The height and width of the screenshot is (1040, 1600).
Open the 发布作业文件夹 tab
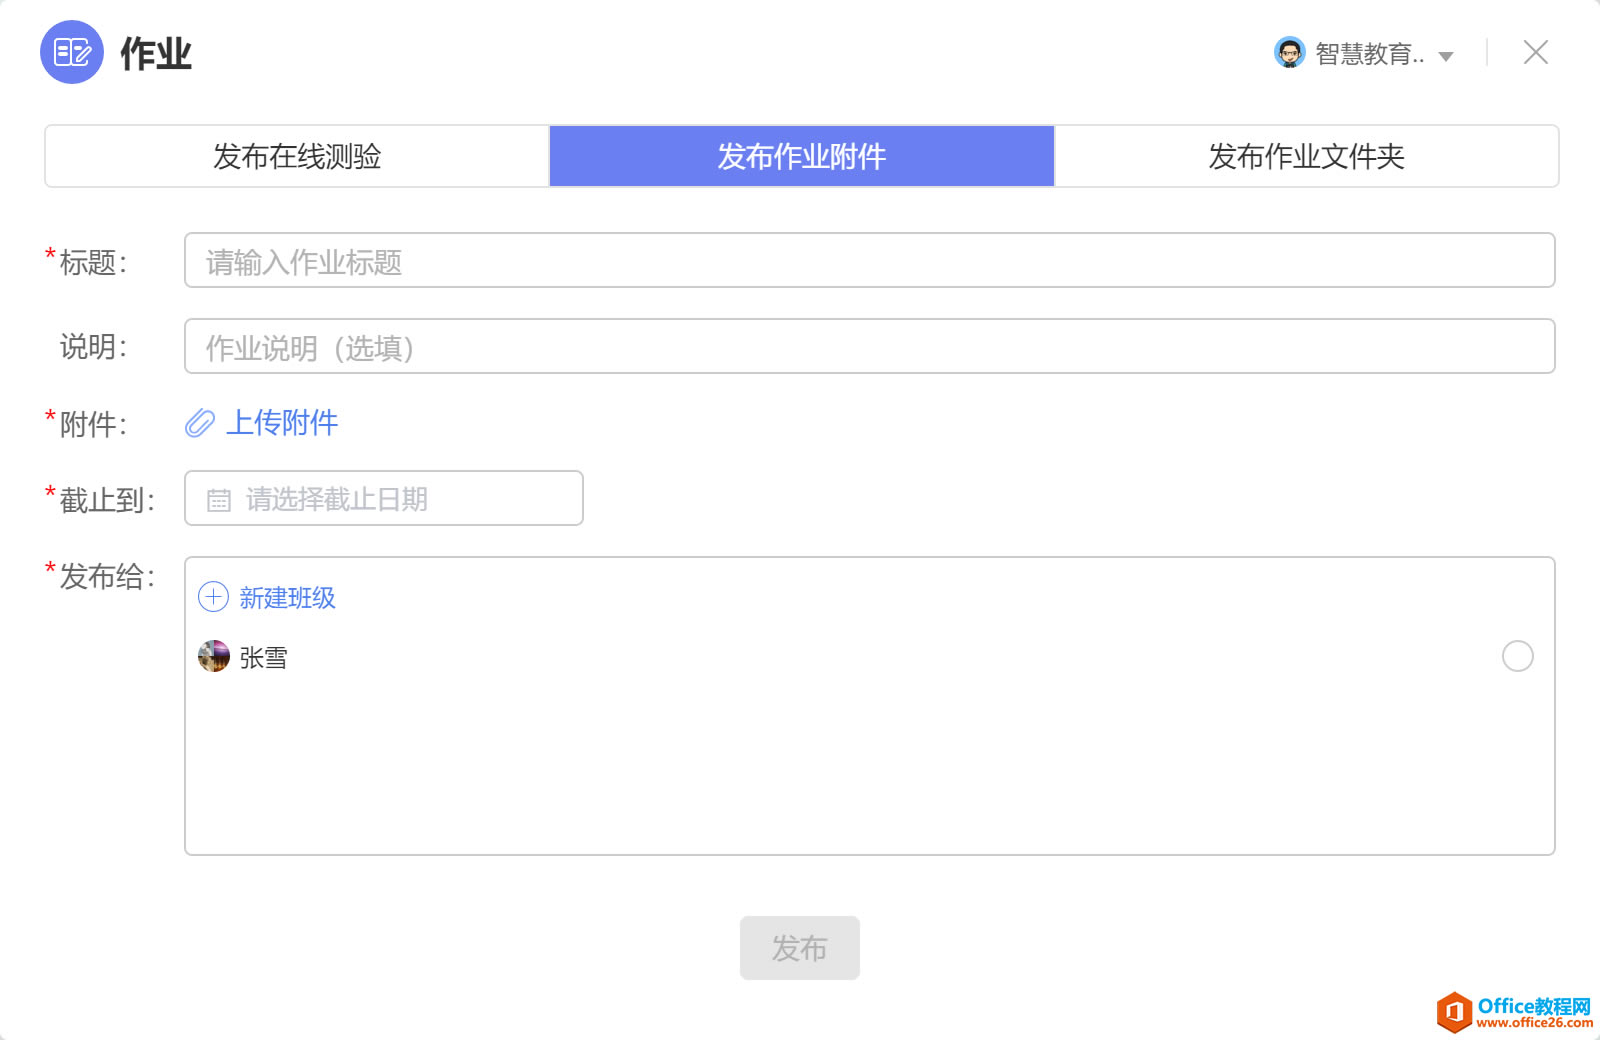(x=1307, y=156)
